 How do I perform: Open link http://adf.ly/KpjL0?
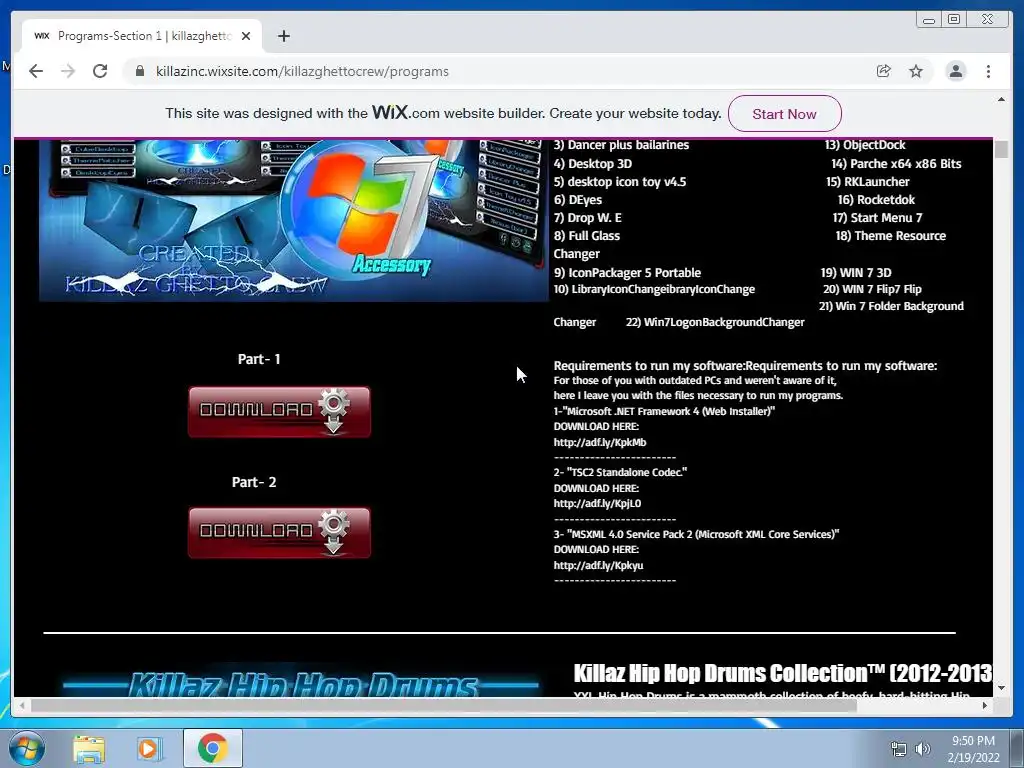pos(597,504)
